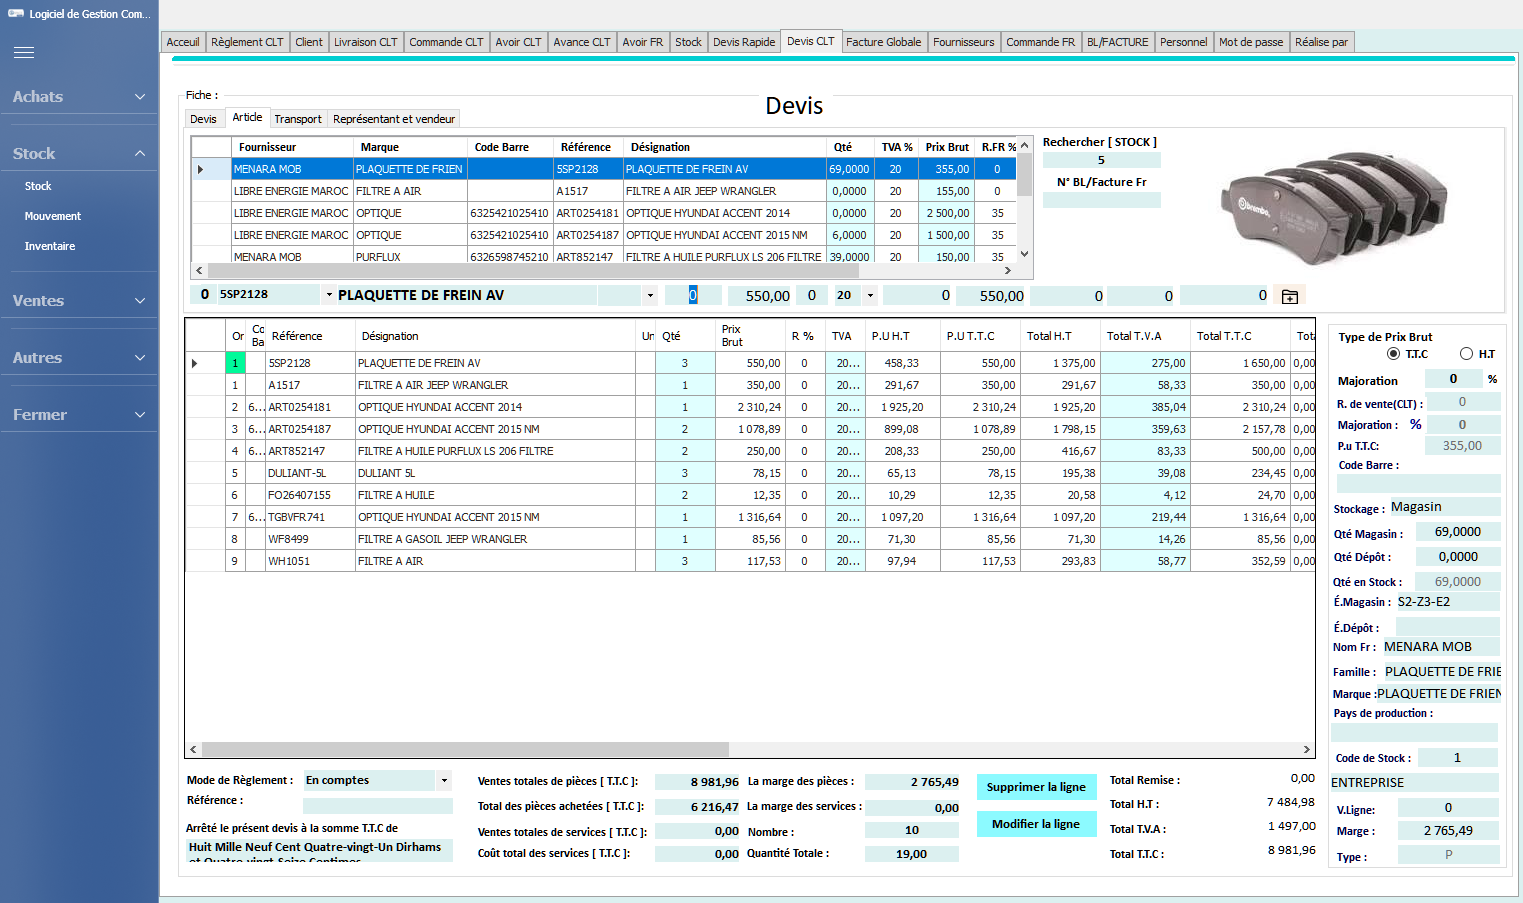Image resolution: width=1523 pixels, height=903 pixels.
Task: Switch to the Facture Globale tab
Action: pos(884,42)
